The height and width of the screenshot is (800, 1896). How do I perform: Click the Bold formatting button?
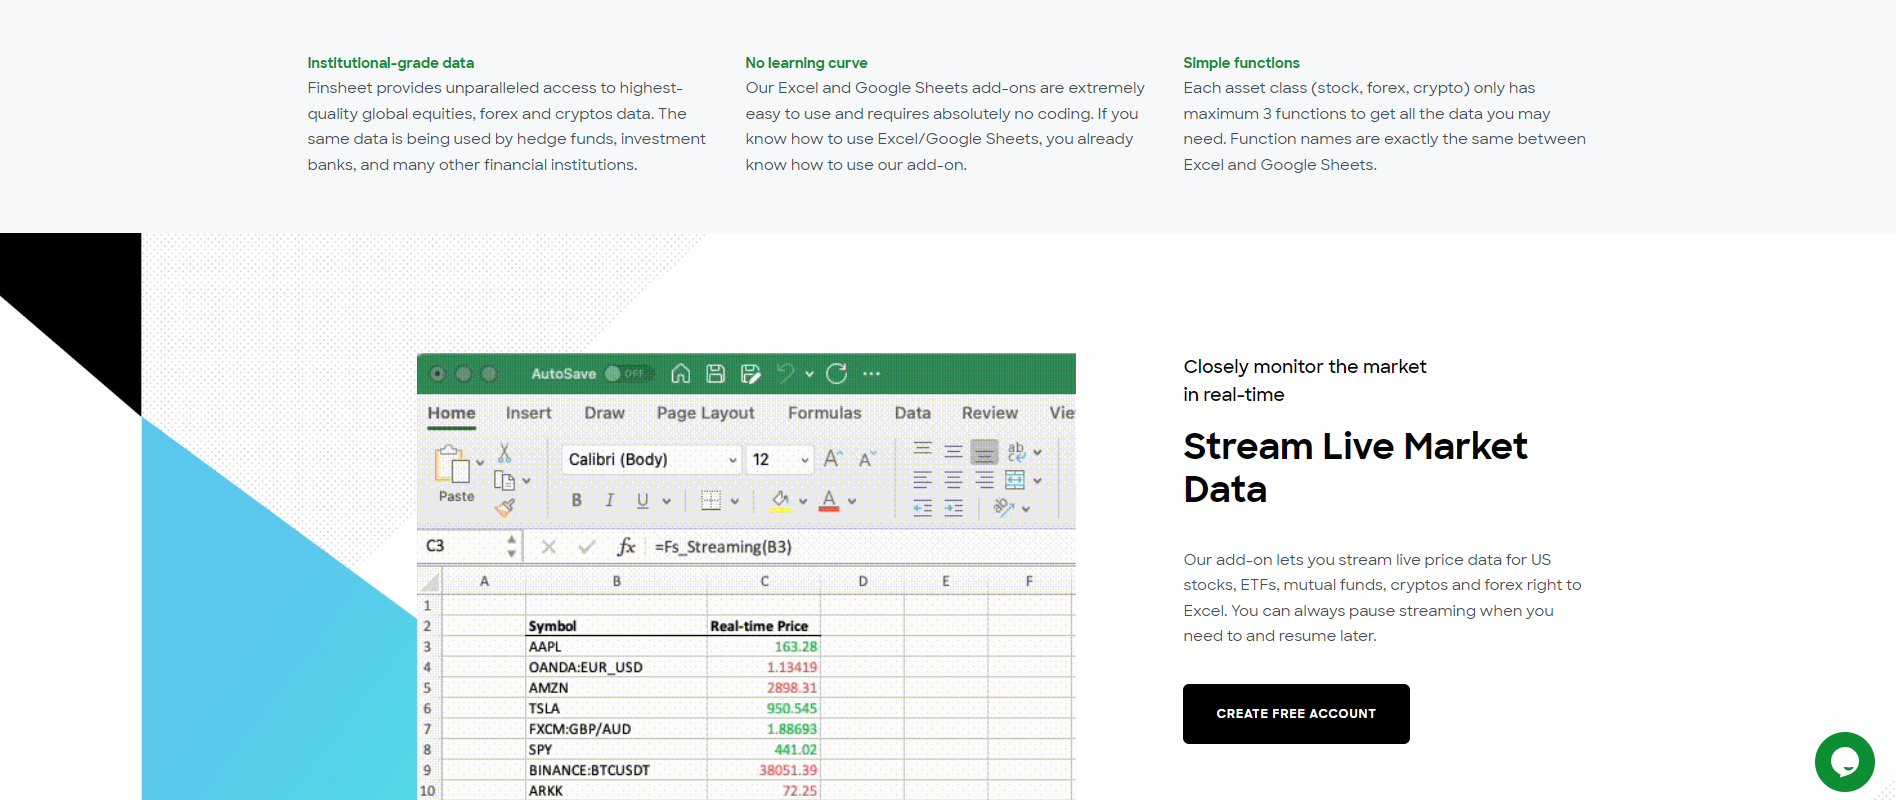(x=576, y=500)
